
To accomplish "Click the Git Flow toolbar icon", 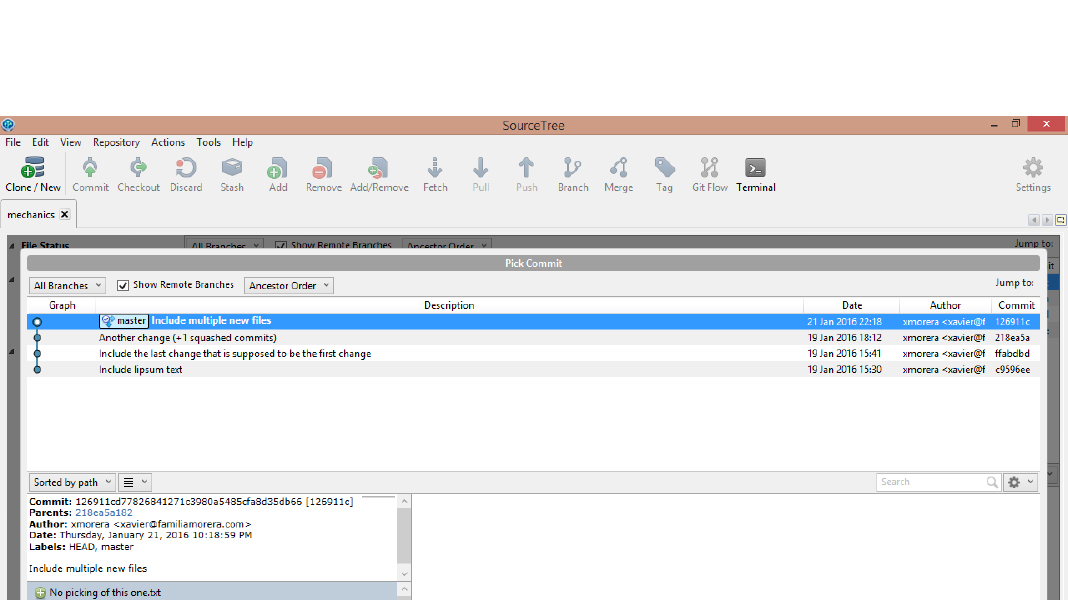I will point(709,168).
